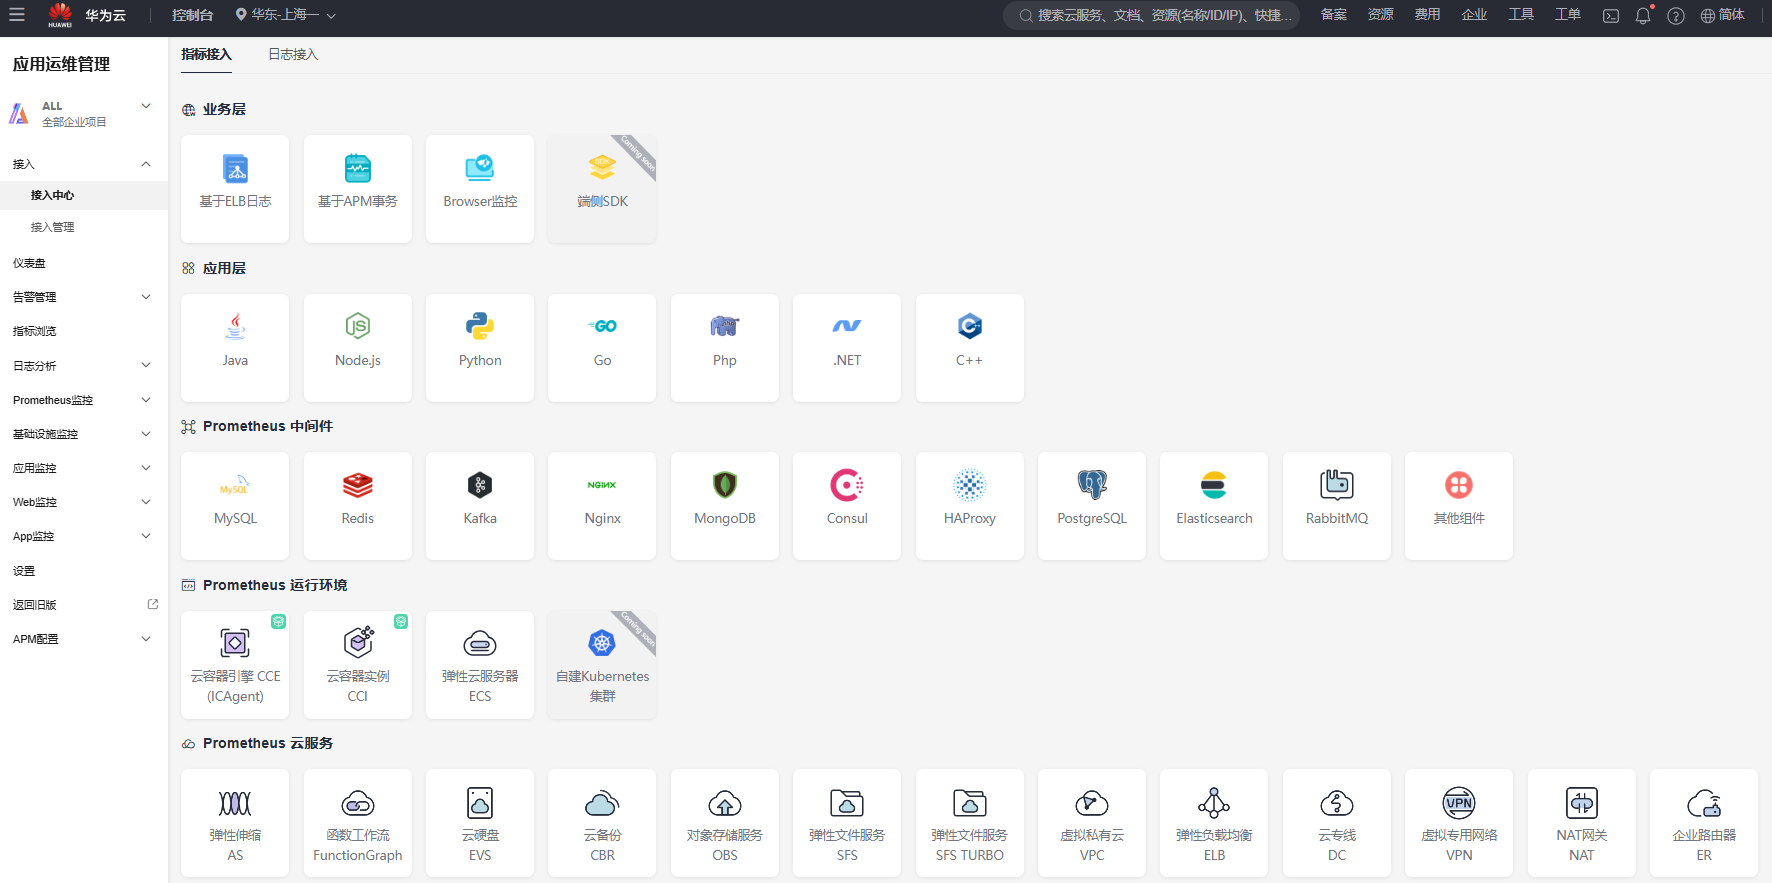Select the Python application card
The image size is (1772, 883).
(x=480, y=348)
